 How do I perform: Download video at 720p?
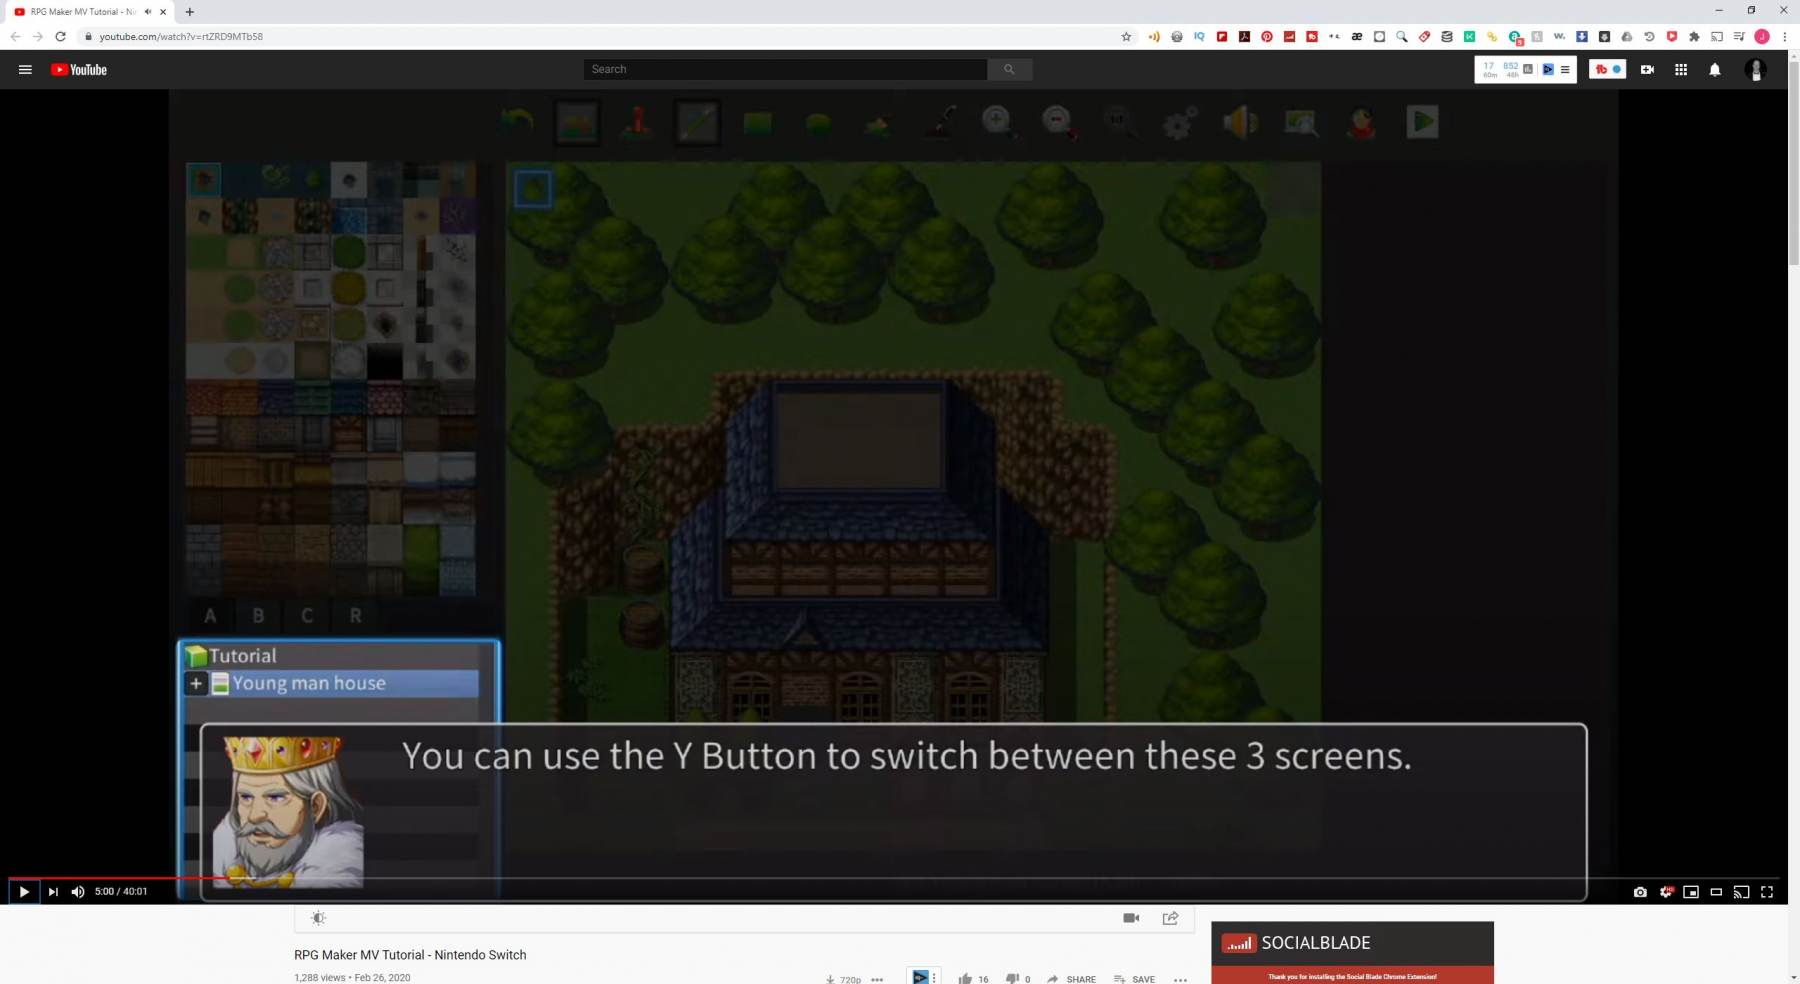coord(843,979)
